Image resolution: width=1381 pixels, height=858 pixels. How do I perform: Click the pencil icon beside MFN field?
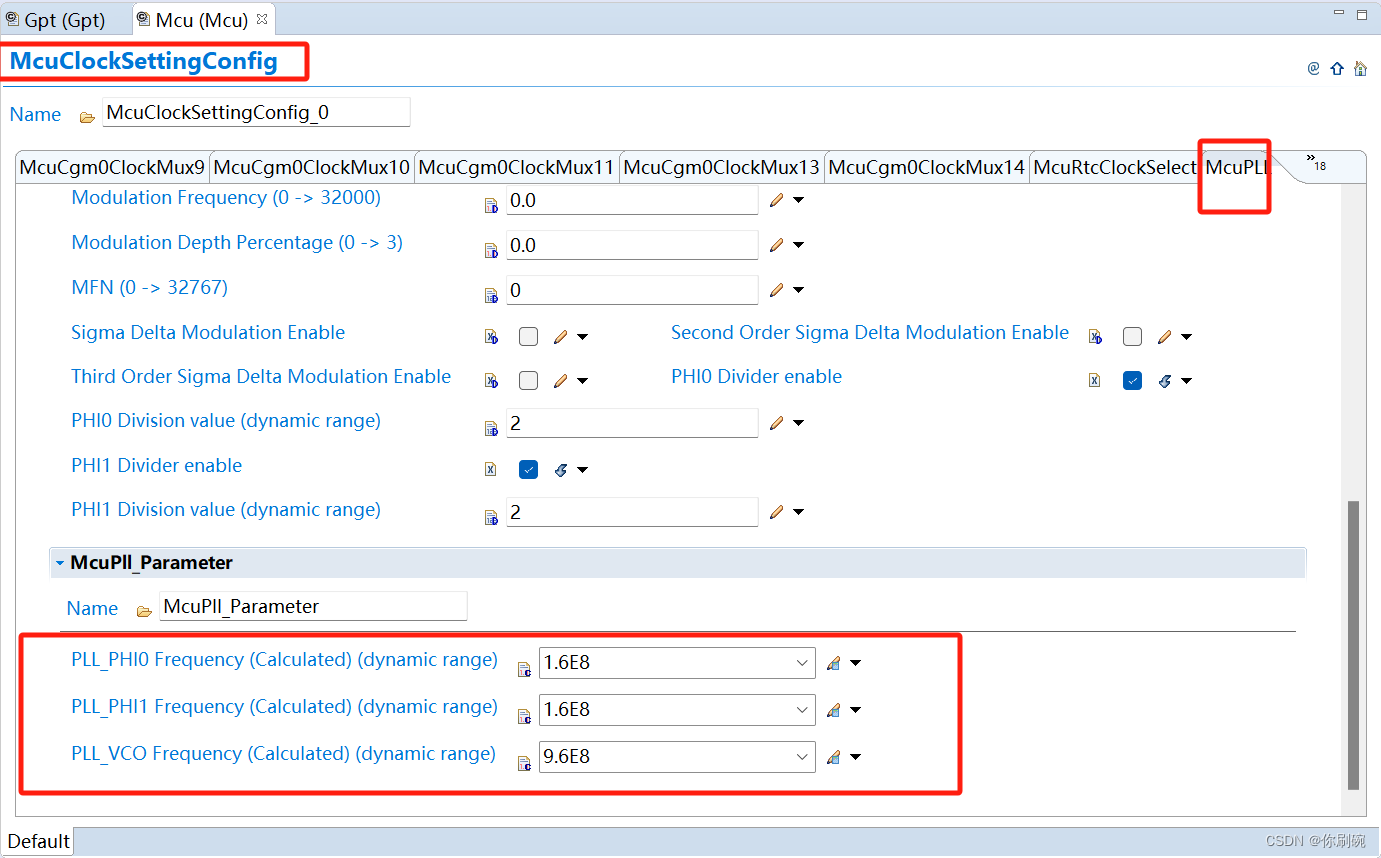pos(777,290)
